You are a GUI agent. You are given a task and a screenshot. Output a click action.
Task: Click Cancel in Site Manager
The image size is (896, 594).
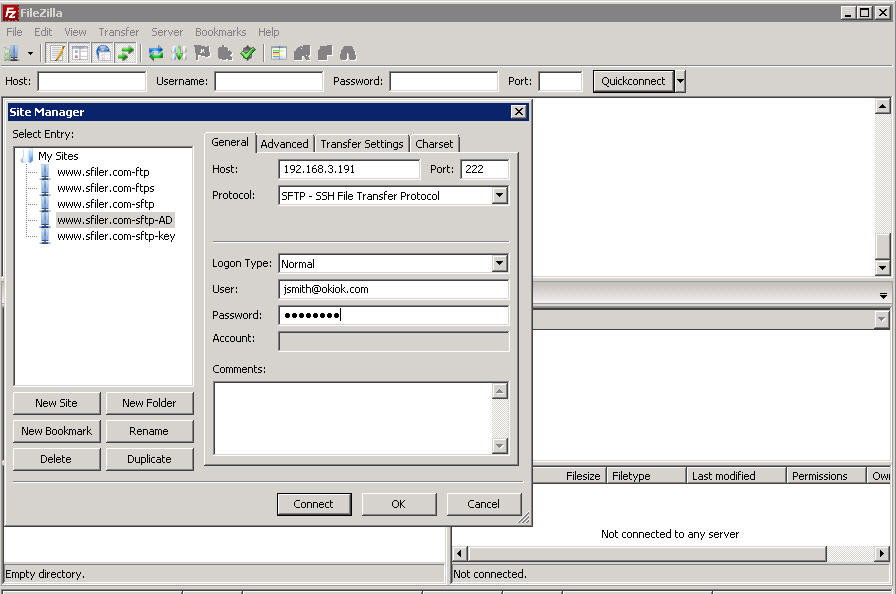coord(483,504)
